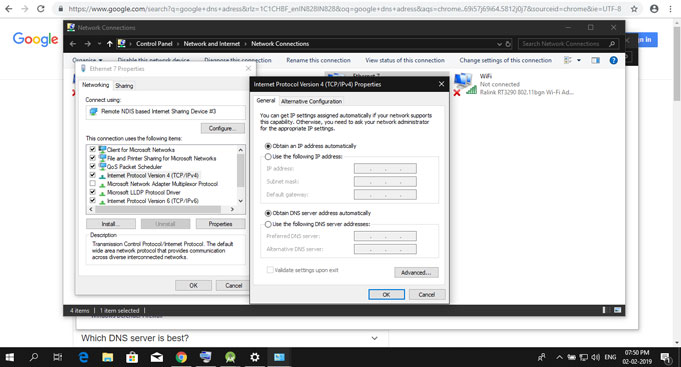Toggle File and Printer Sharing checkbox
Screen dimensions: 681x367
pos(93,158)
